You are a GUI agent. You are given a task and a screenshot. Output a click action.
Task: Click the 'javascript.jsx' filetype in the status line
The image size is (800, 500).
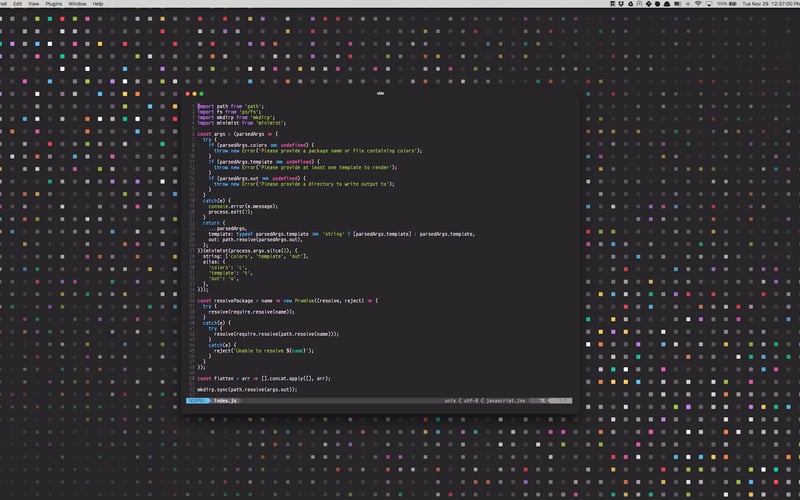tap(505, 401)
